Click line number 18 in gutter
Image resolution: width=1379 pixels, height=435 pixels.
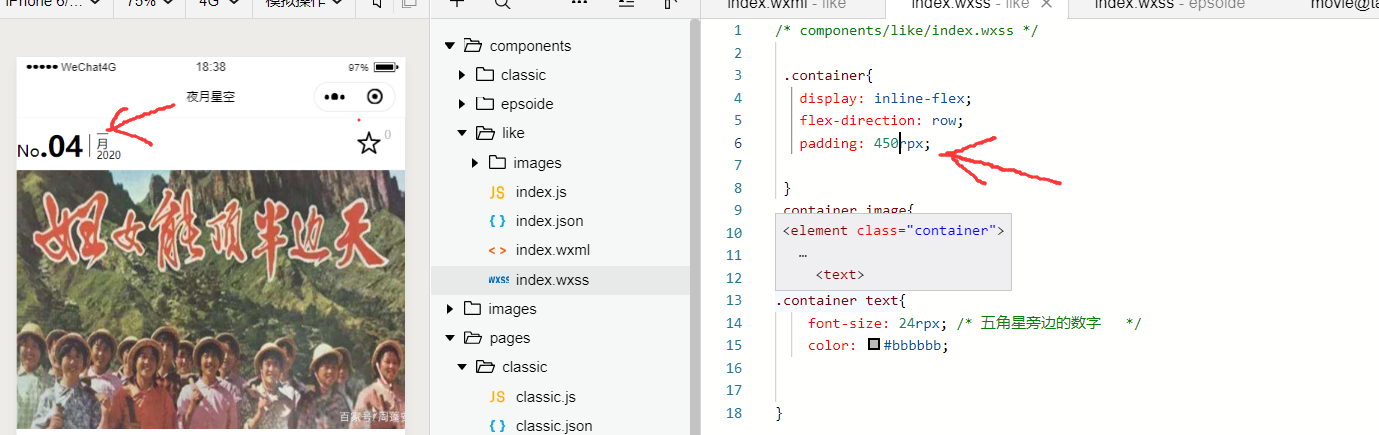tap(734, 413)
